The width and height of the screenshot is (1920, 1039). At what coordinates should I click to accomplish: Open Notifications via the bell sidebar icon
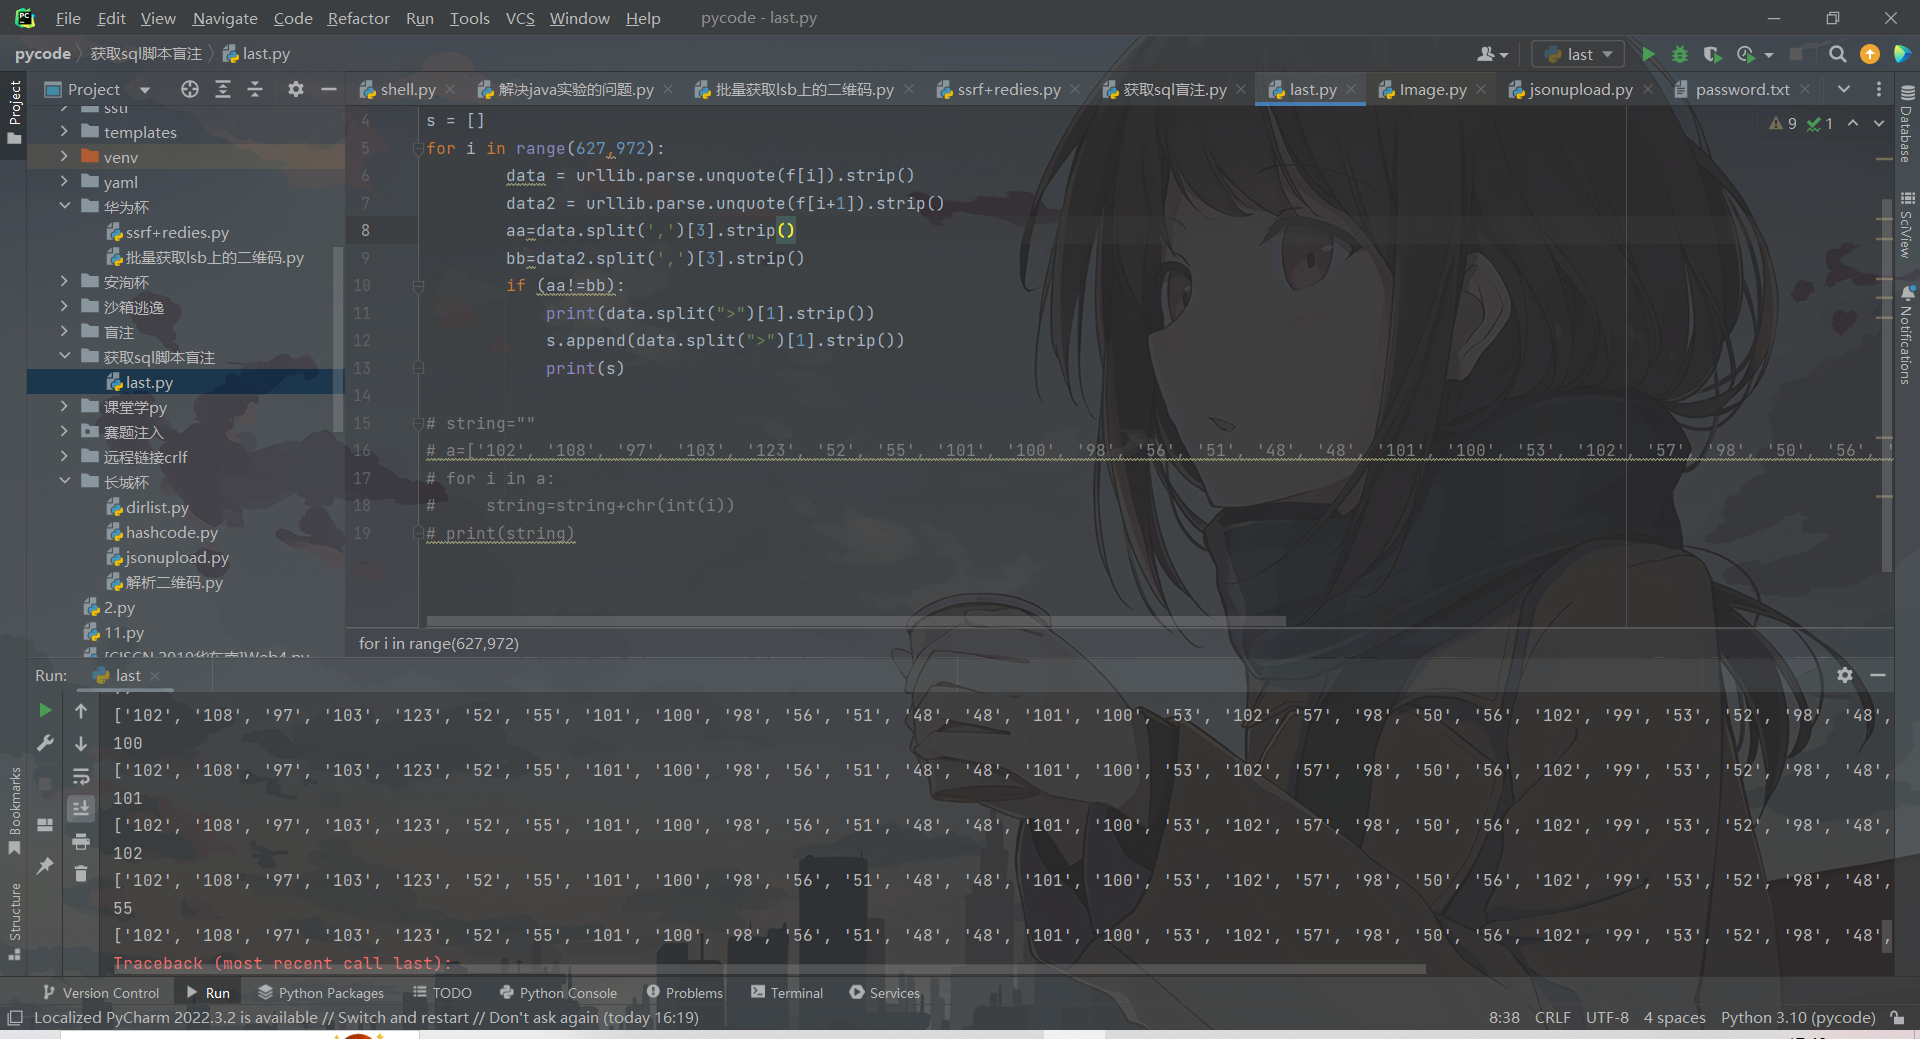(x=1908, y=295)
